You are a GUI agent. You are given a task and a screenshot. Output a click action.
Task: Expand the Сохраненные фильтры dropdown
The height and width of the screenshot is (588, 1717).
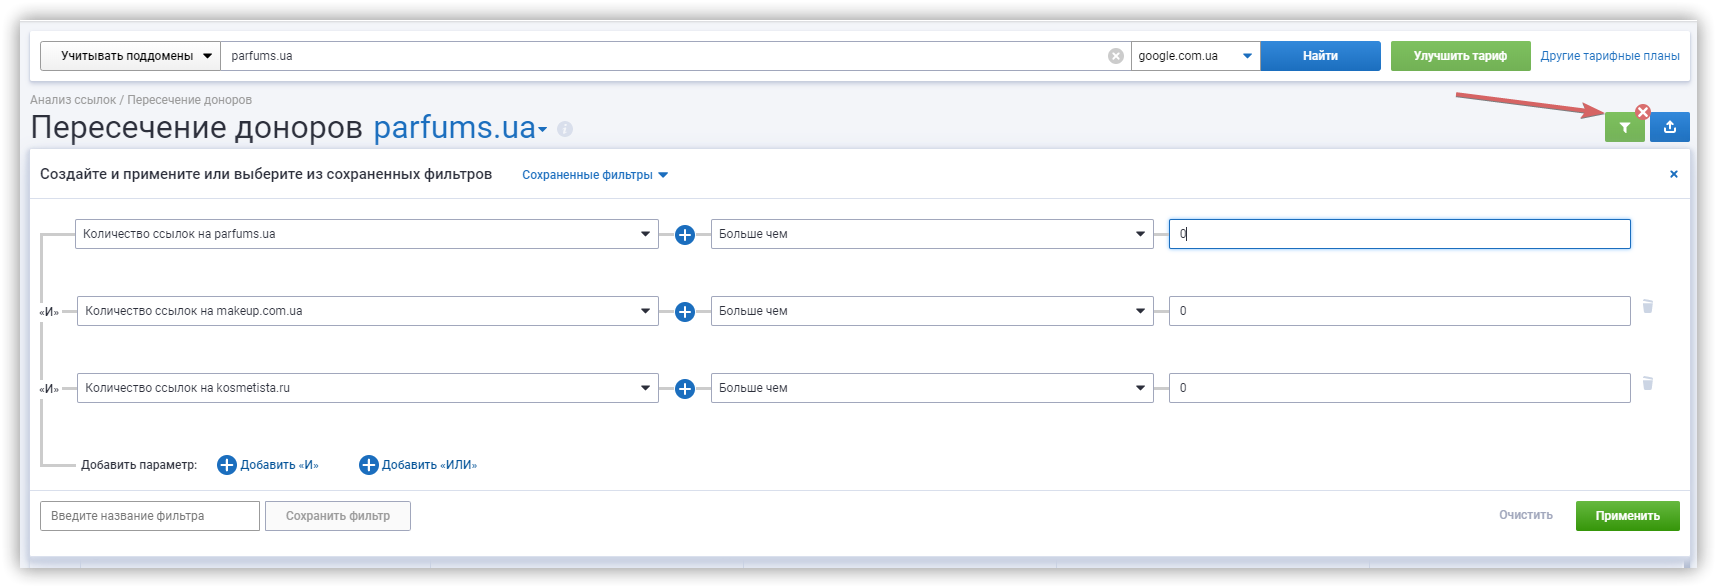[595, 175]
